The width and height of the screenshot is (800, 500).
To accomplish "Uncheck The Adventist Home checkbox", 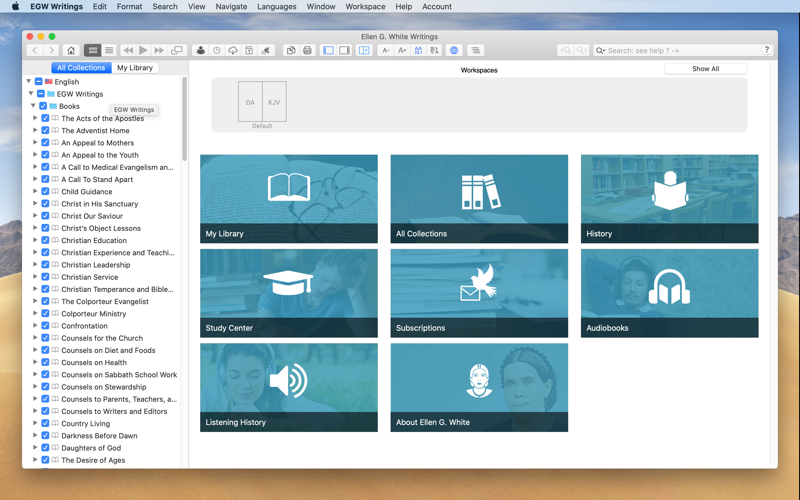I will (x=45, y=130).
